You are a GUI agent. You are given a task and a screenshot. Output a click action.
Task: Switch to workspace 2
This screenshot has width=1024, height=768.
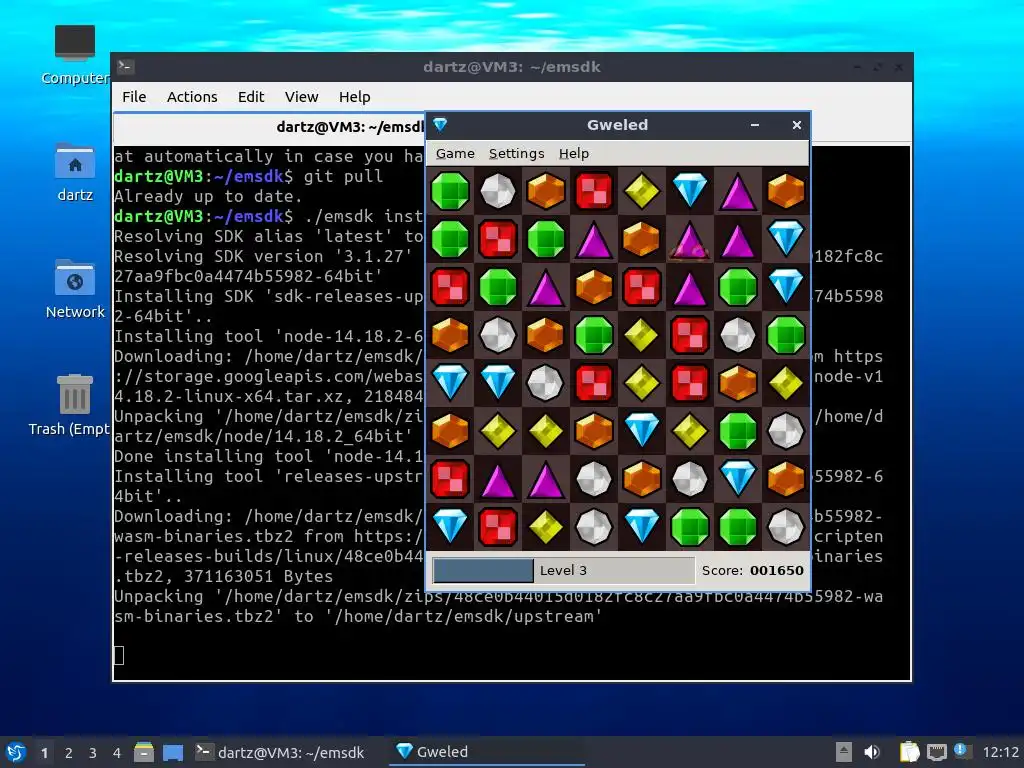point(69,753)
